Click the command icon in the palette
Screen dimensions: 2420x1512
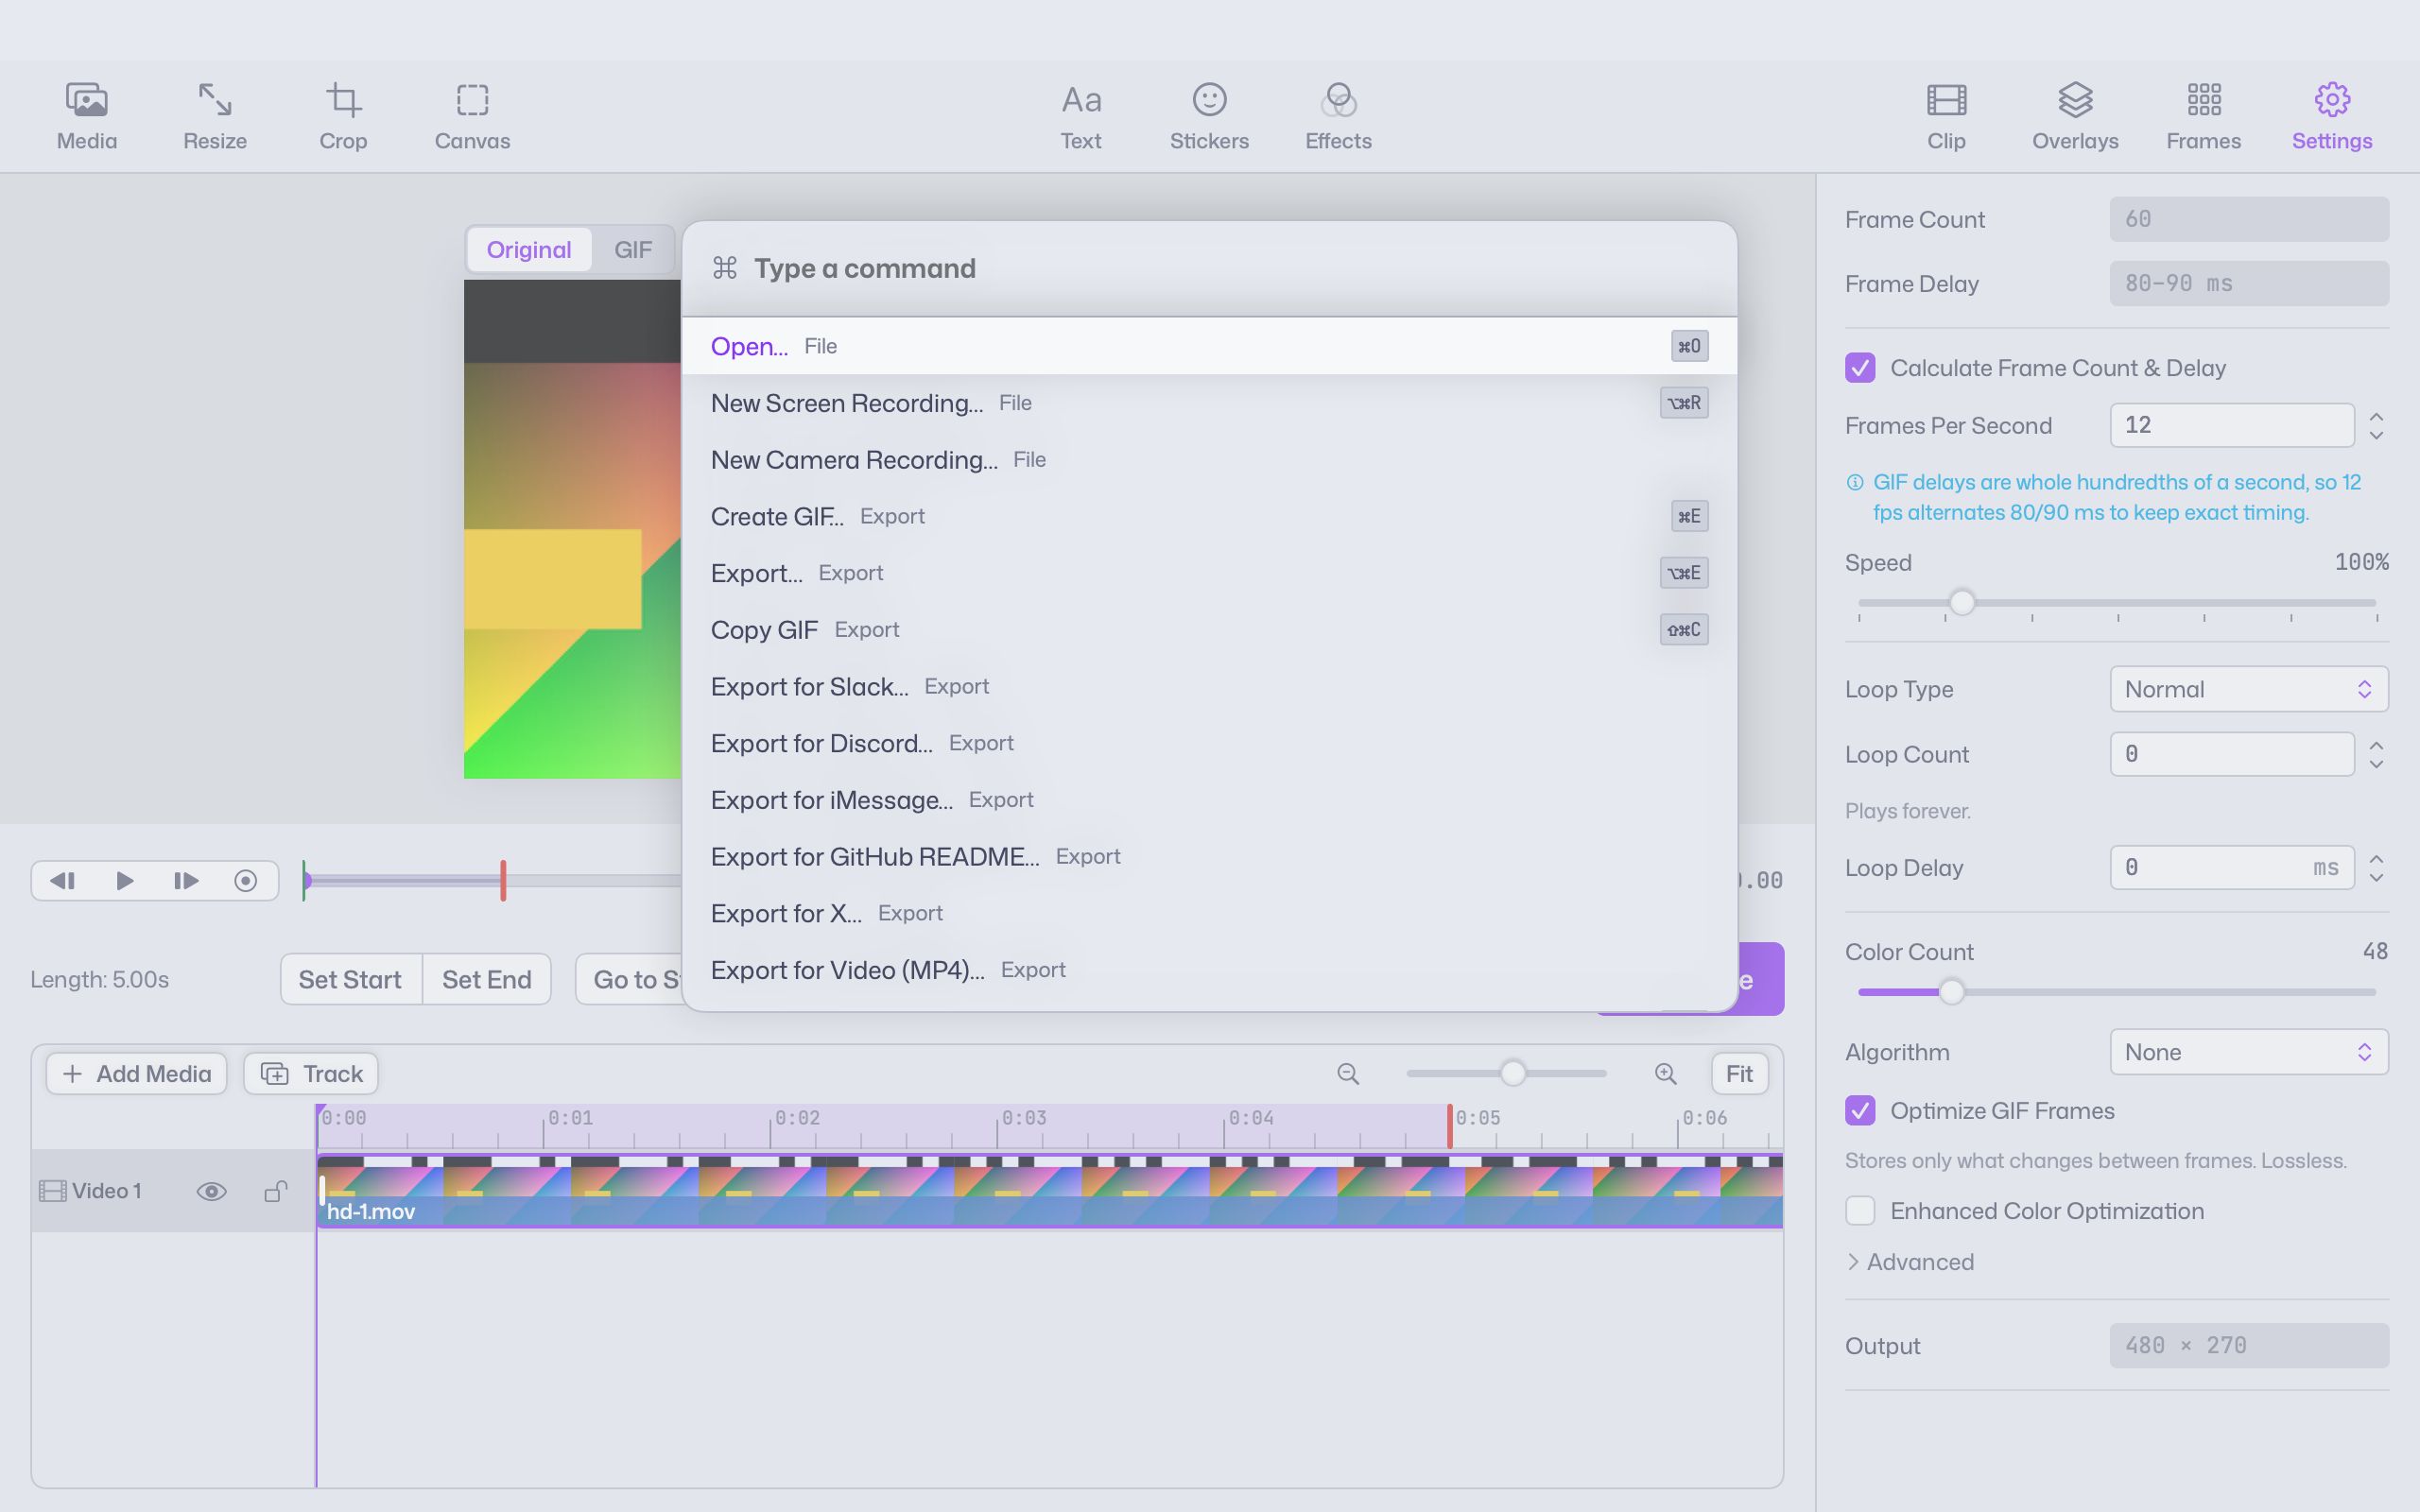click(x=725, y=268)
